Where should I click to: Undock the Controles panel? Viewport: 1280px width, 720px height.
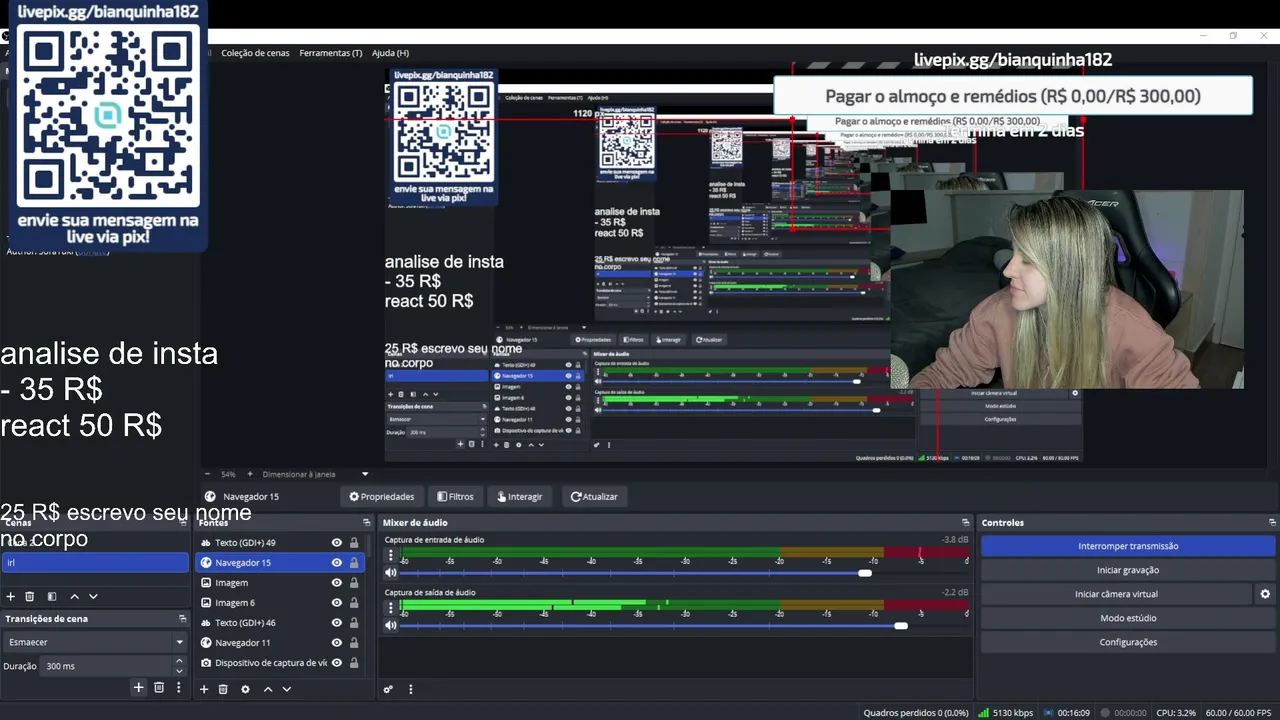[x=1272, y=522]
